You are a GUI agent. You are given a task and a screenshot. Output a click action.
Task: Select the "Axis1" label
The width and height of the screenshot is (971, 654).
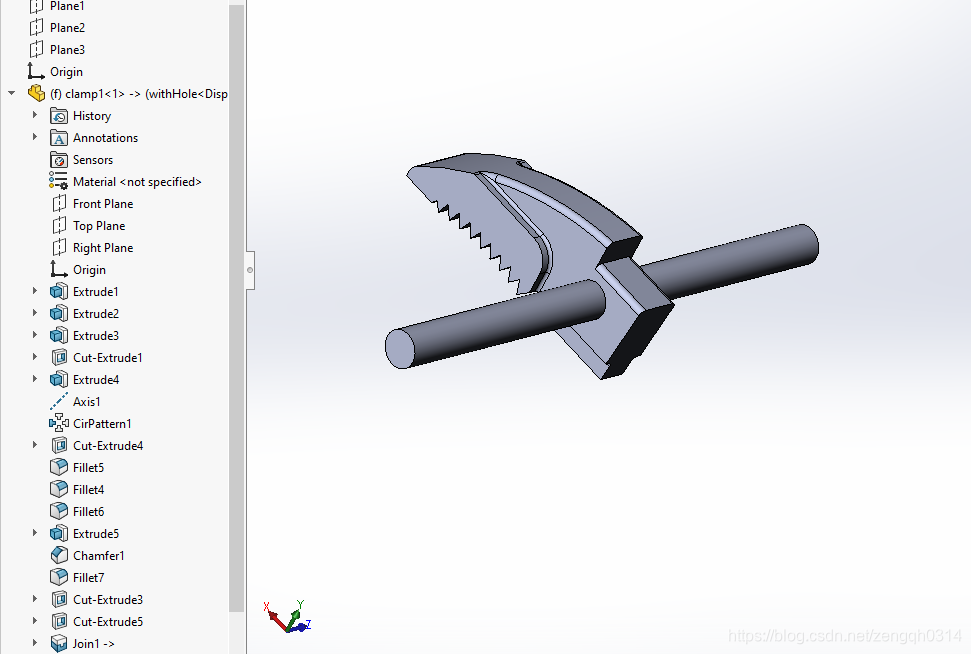tap(87, 402)
